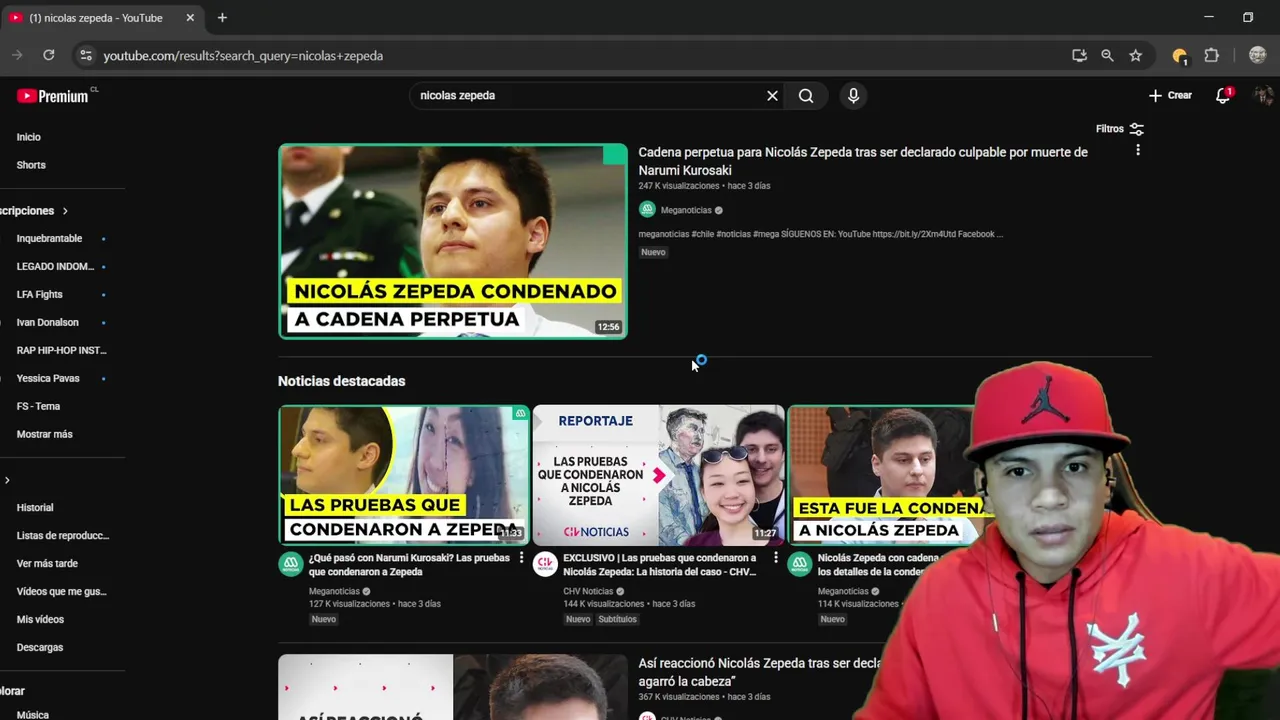Open Filtros search filters
Viewport: 1280px width, 720px height.
(x=1120, y=129)
